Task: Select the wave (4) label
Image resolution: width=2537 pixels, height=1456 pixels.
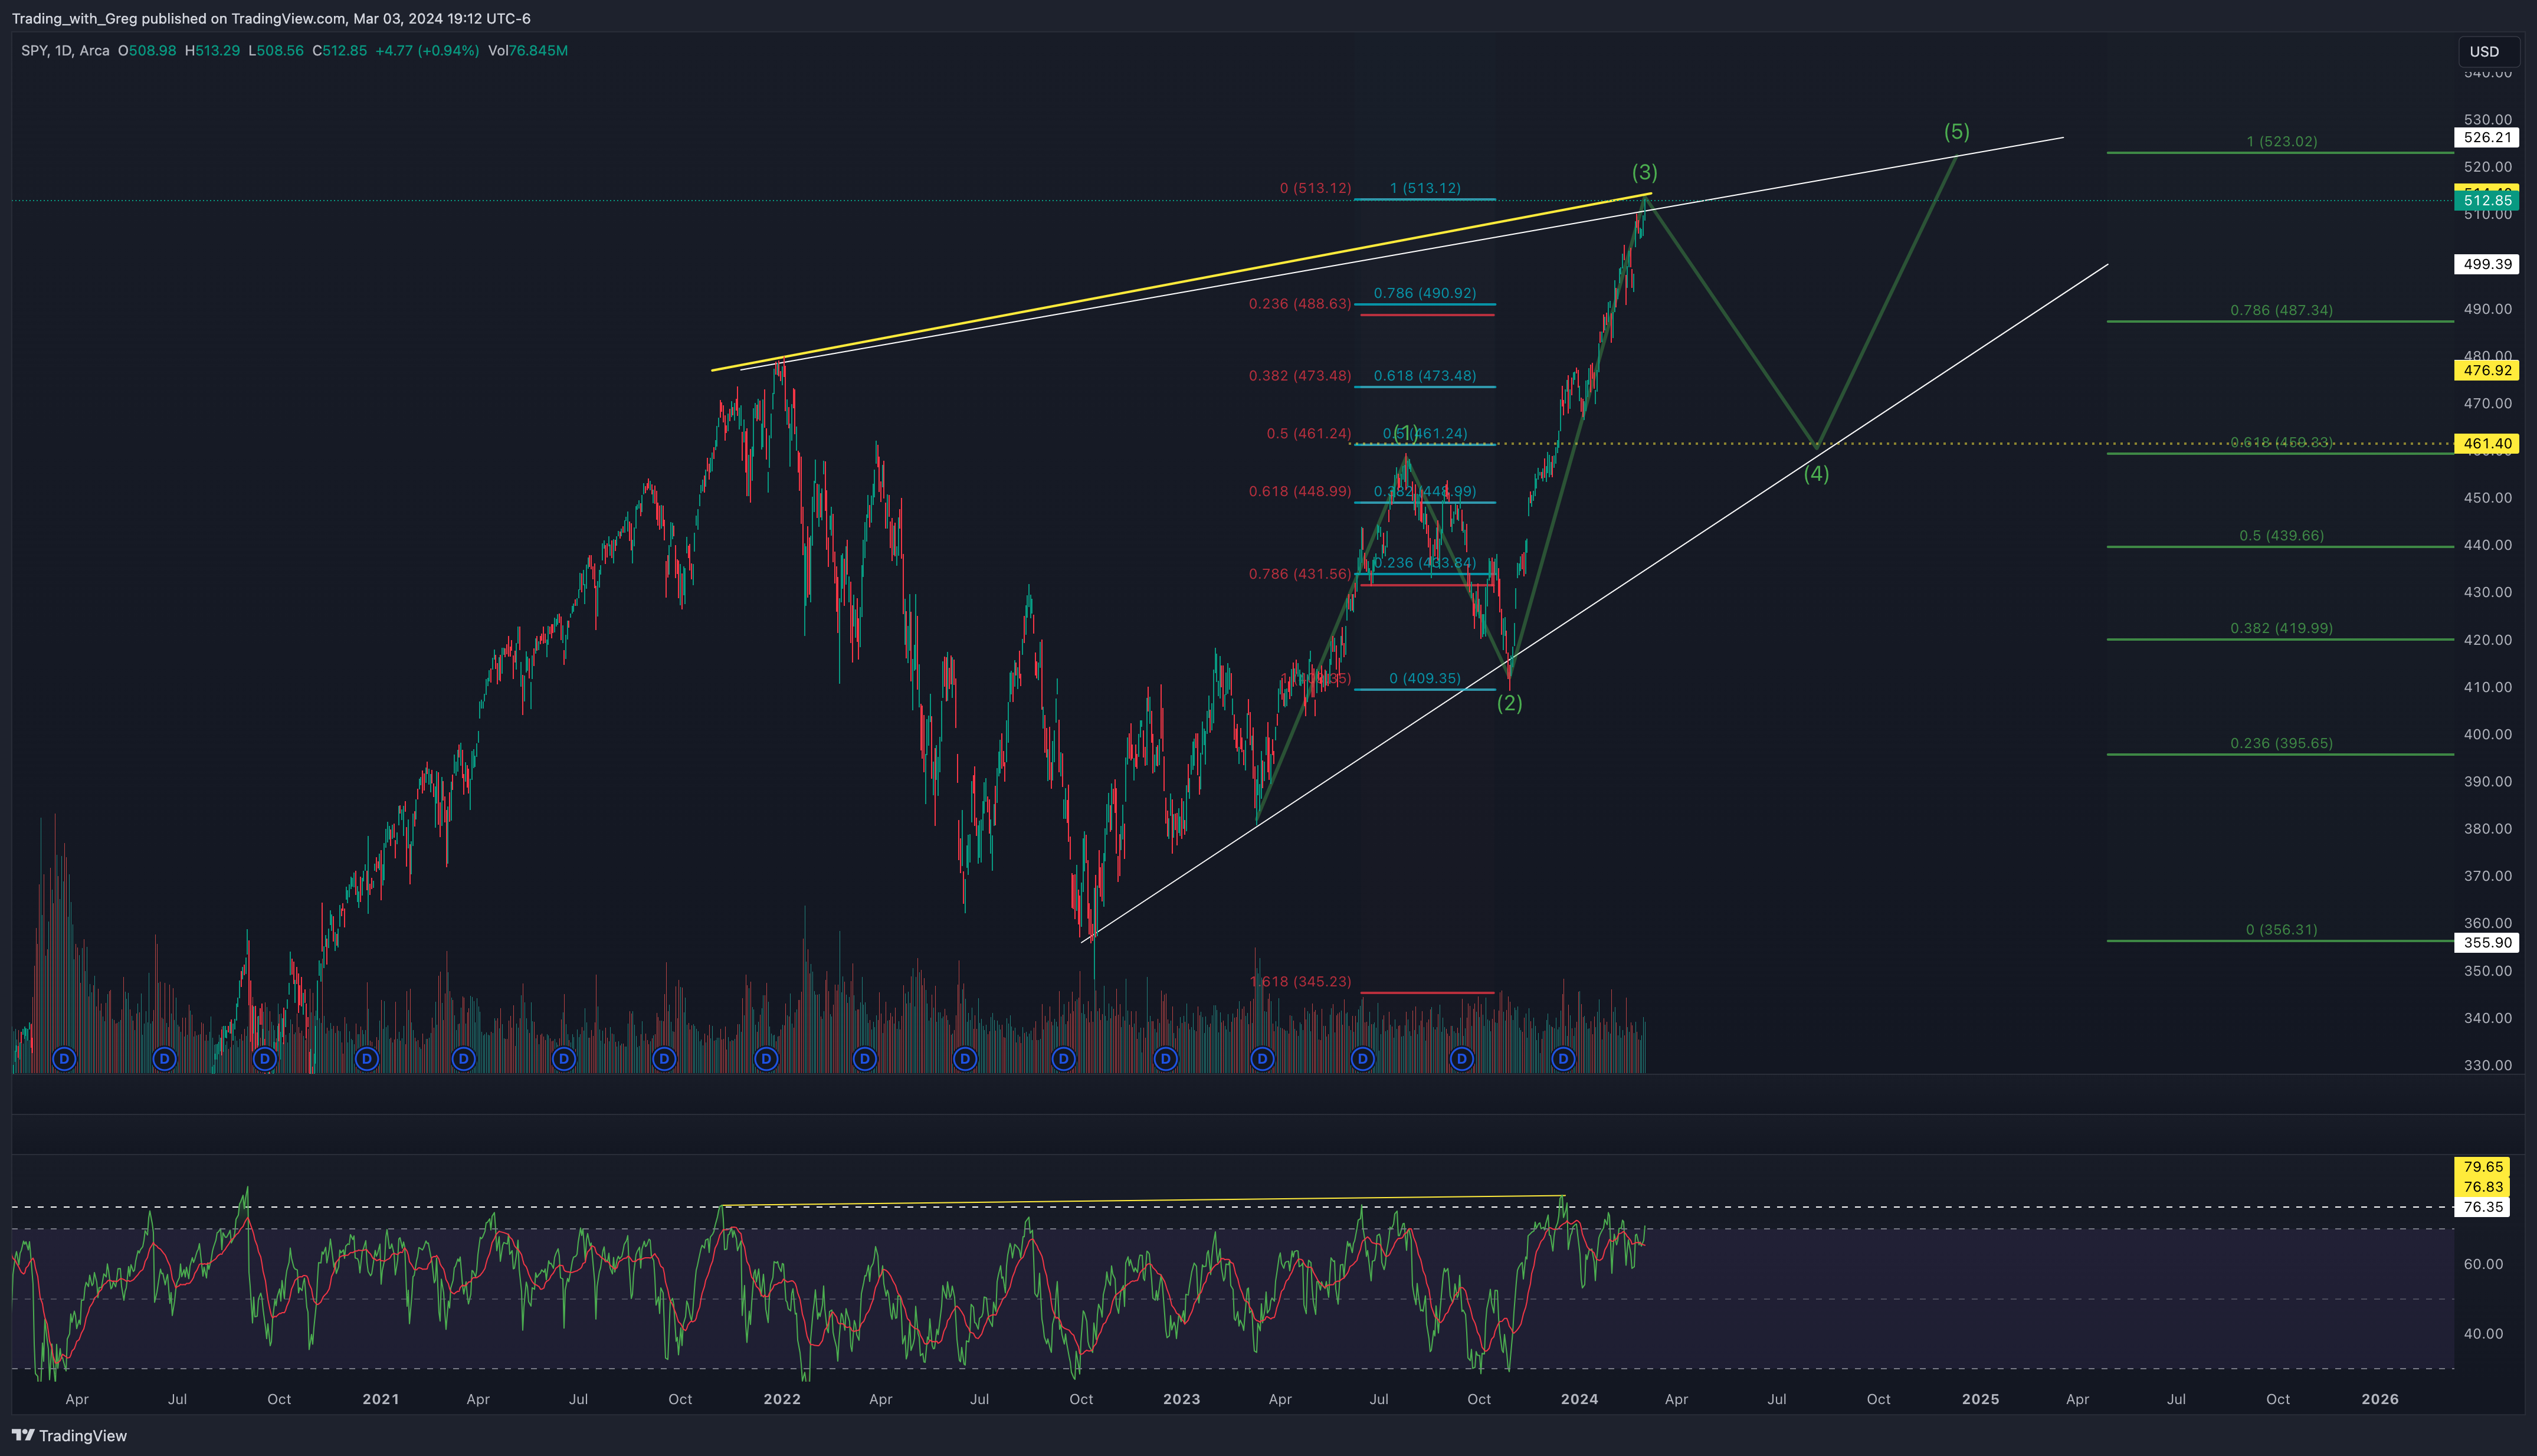Action: coord(1816,474)
